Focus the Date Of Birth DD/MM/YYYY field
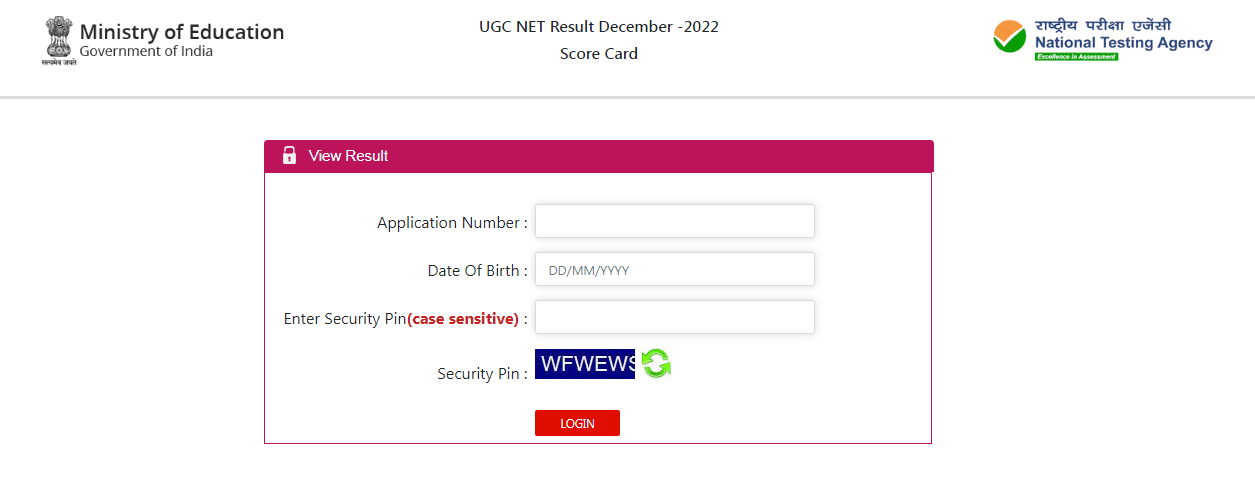Image resolution: width=1255 pixels, height=478 pixels. tap(675, 269)
